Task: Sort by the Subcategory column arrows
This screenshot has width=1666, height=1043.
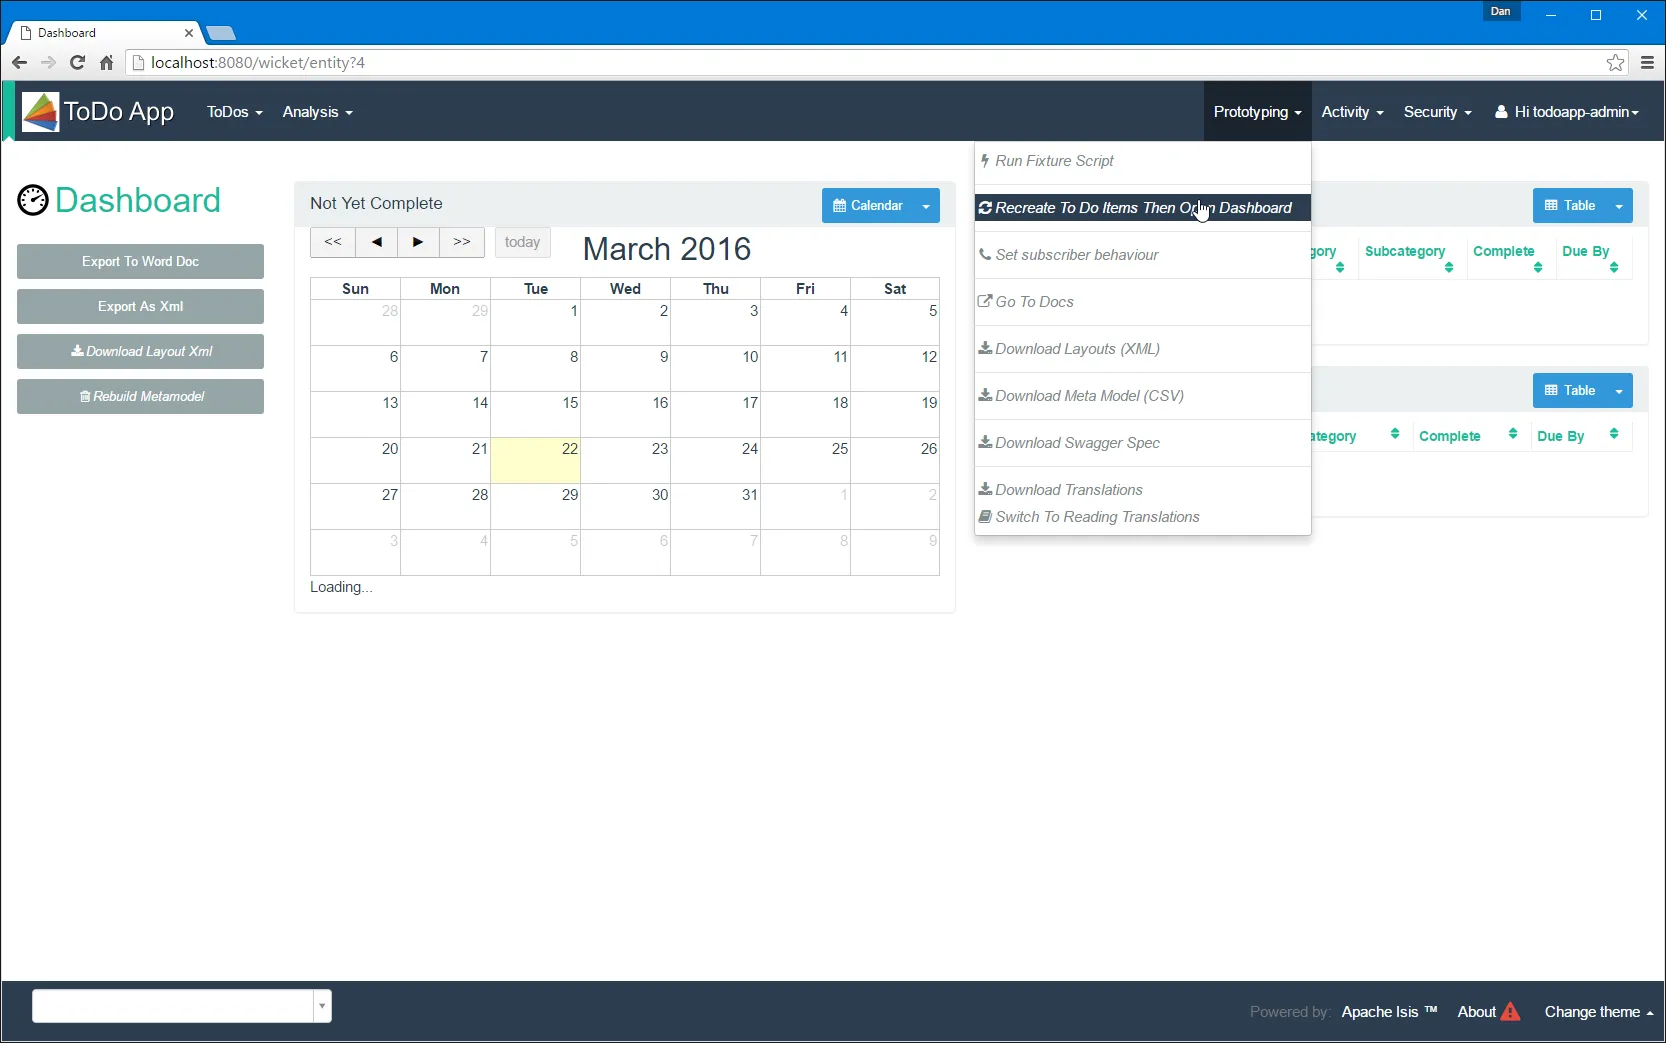Action: tap(1449, 267)
